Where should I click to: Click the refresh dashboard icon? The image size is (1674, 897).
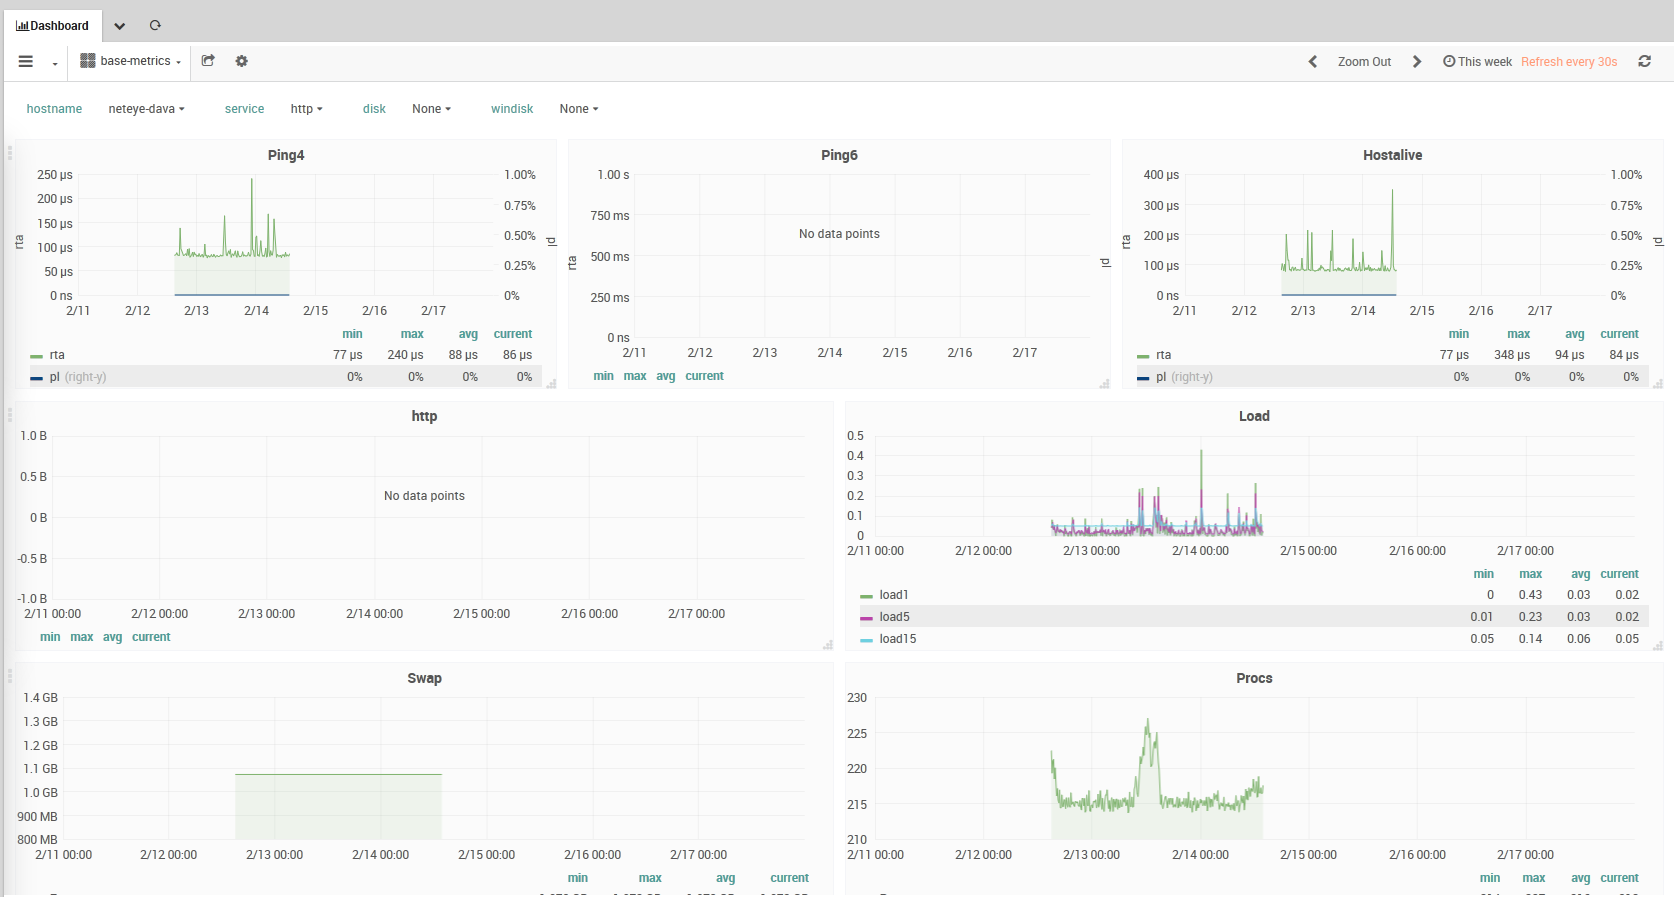click(1644, 62)
